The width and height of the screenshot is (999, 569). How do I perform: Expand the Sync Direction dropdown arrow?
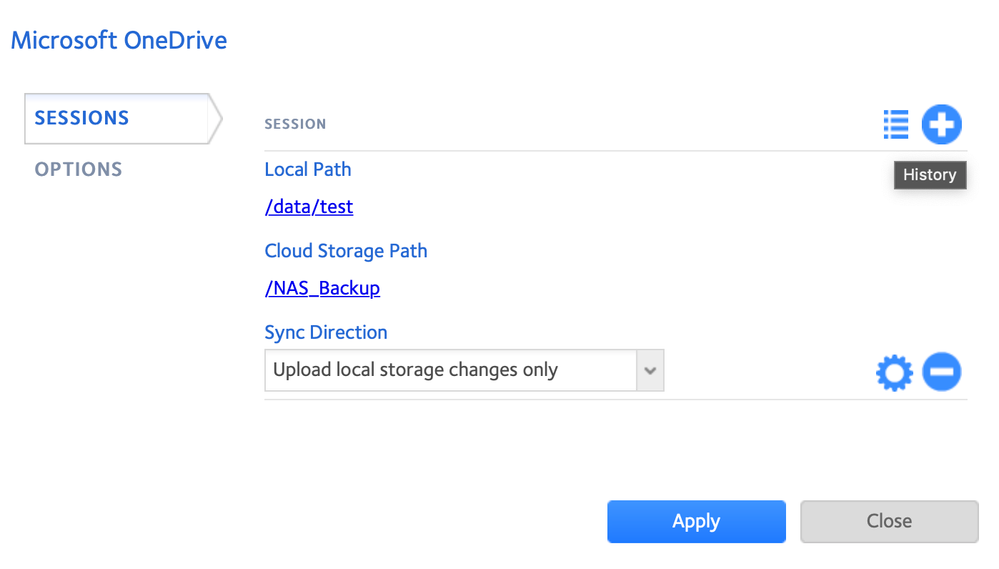pyautogui.click(x=650, y=370)
